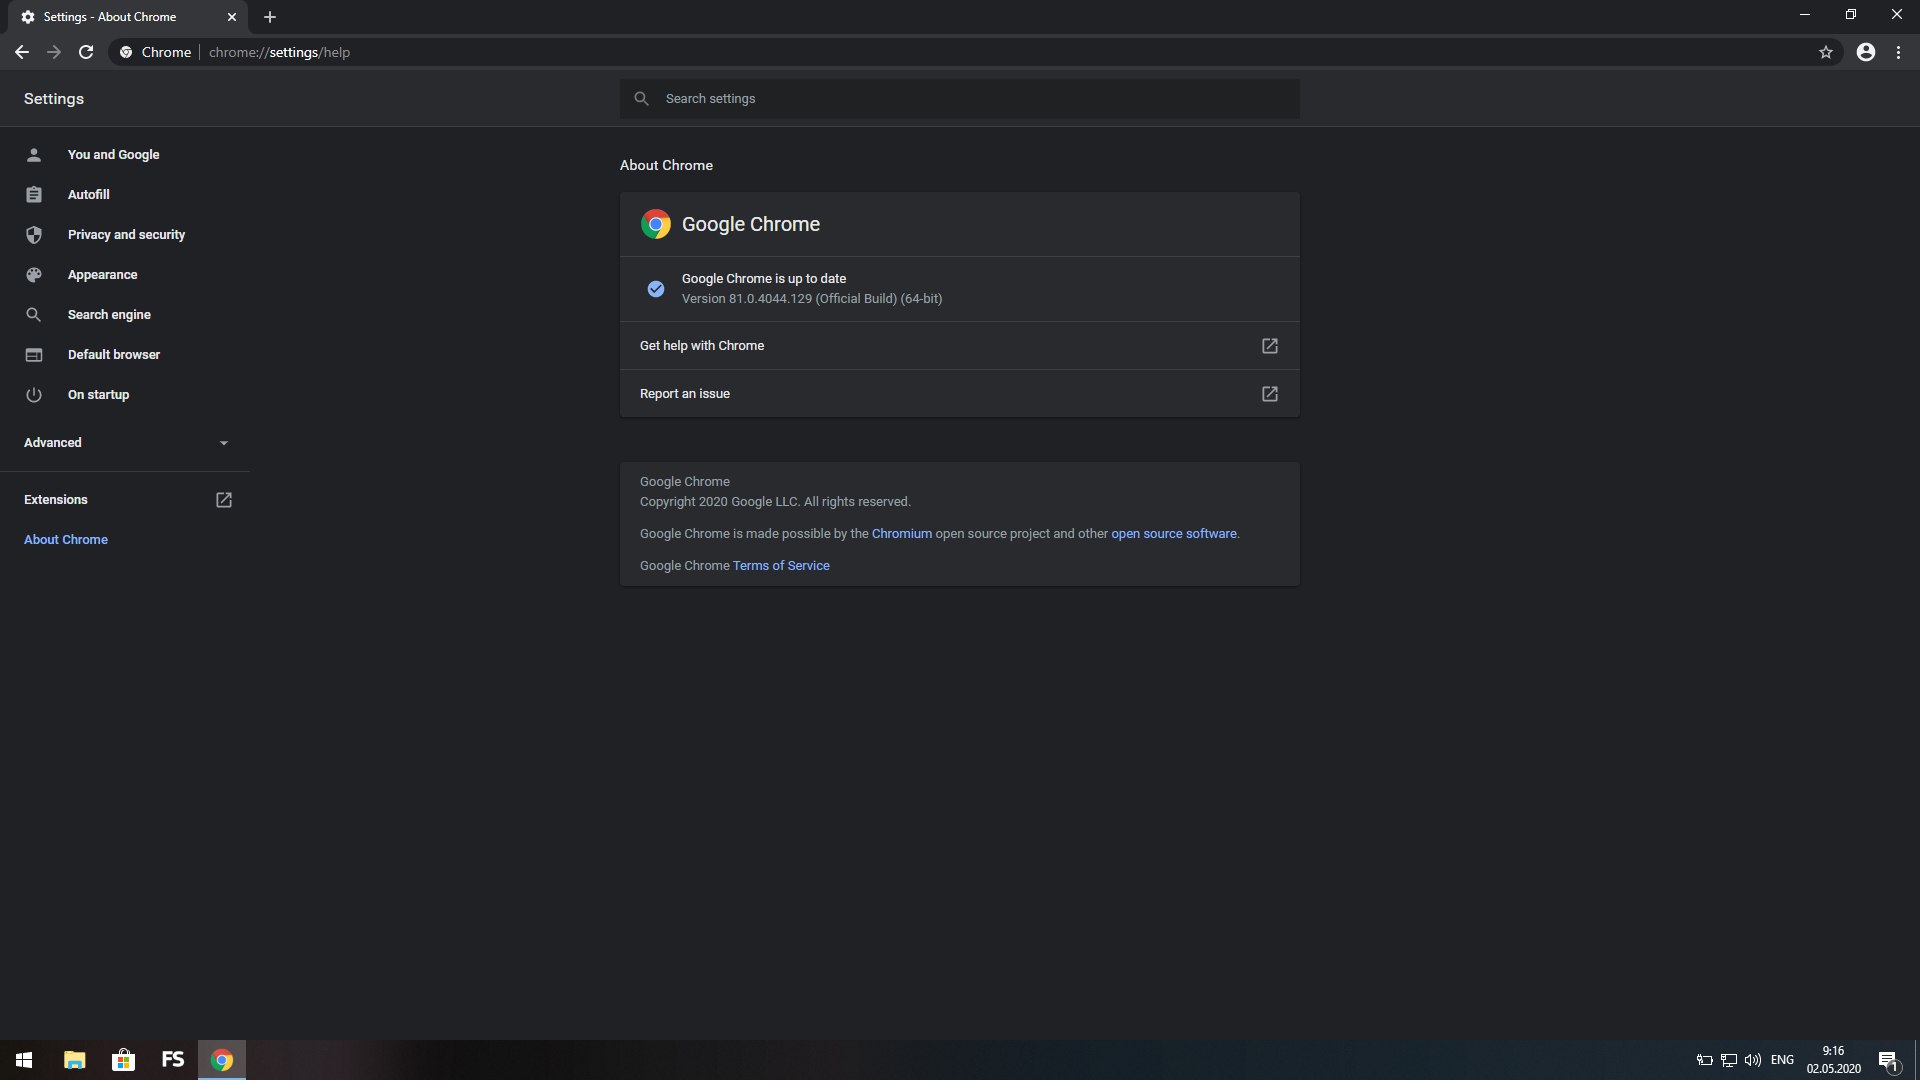The height and width of the screenshot is (1080, 1920).
Task: Open Get help with Chrome
Action: (960, 345)
